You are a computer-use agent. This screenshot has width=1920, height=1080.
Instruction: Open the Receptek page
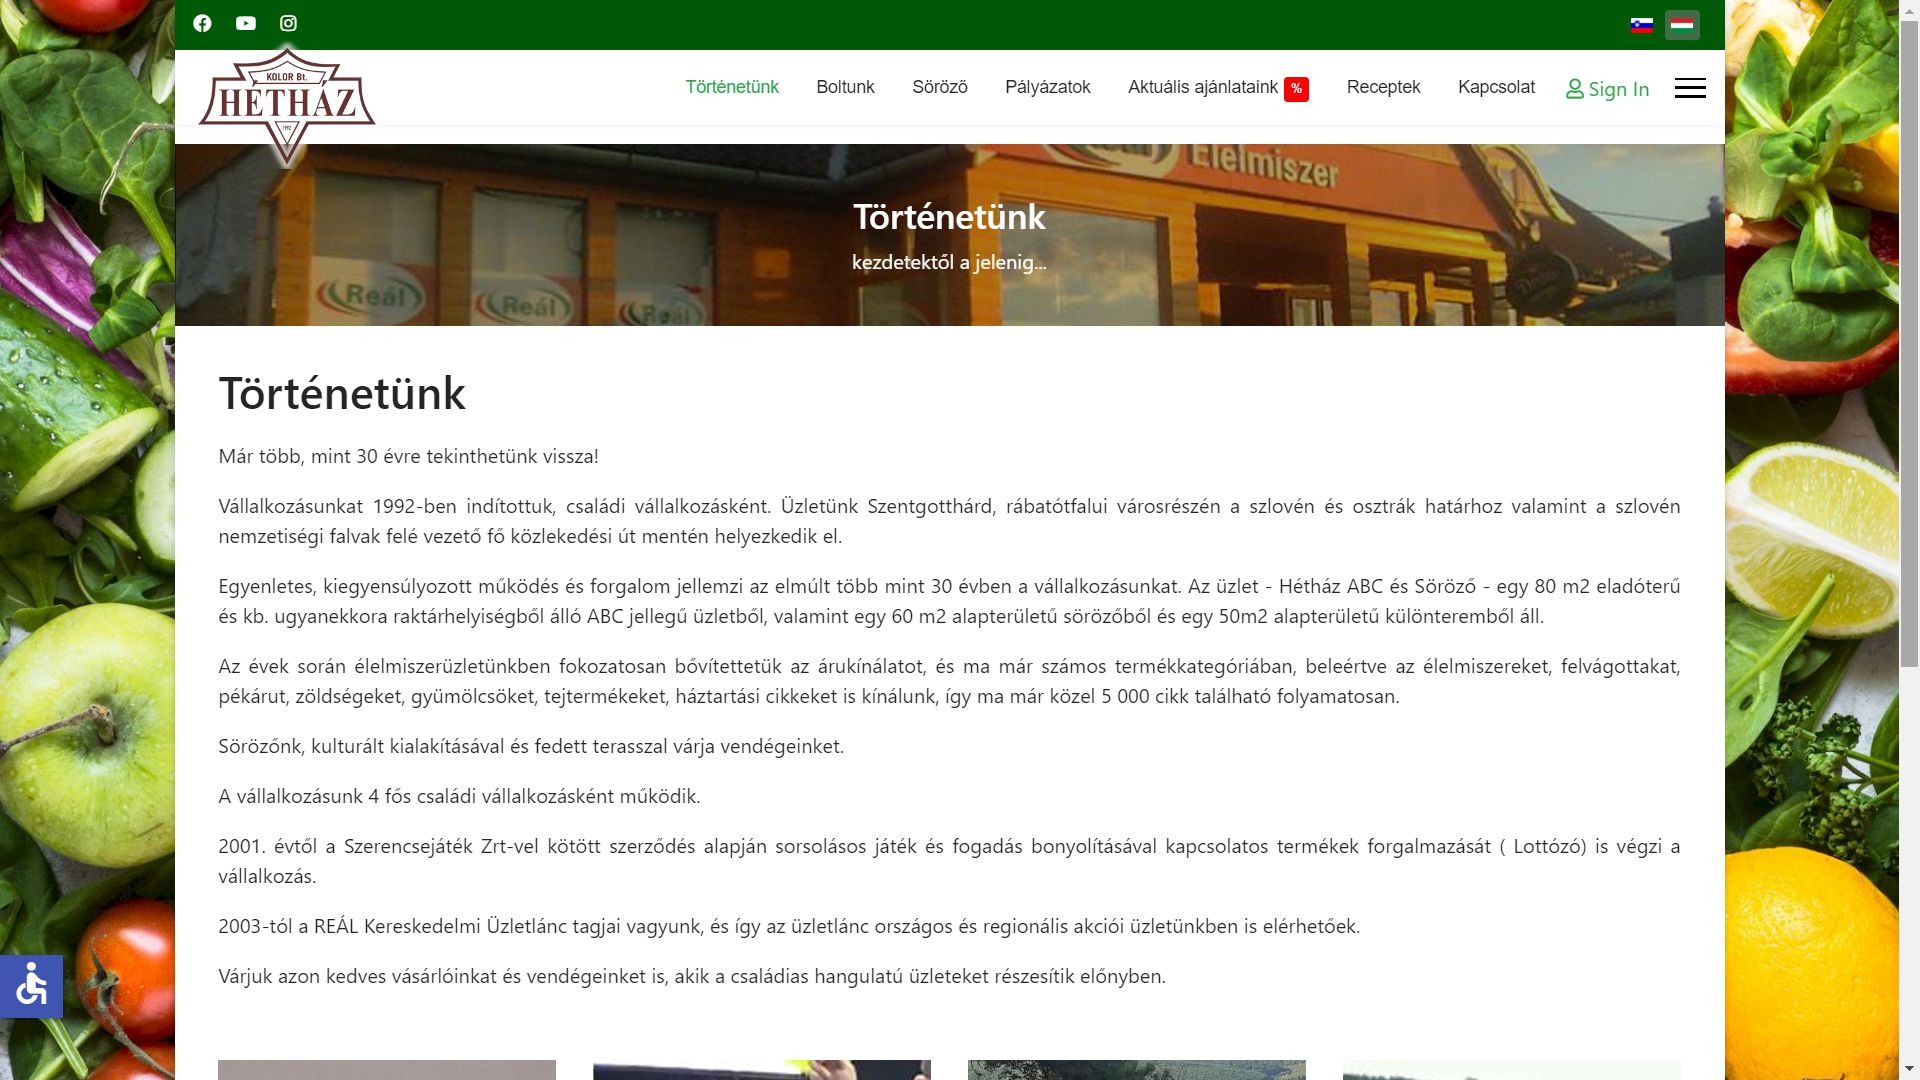coord(1383,87)
